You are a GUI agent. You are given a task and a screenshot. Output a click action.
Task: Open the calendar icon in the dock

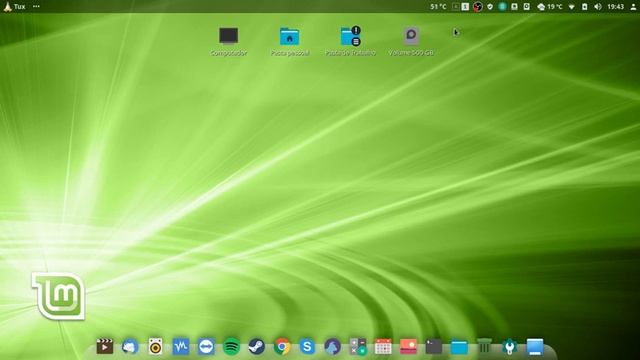coord(383,347)
